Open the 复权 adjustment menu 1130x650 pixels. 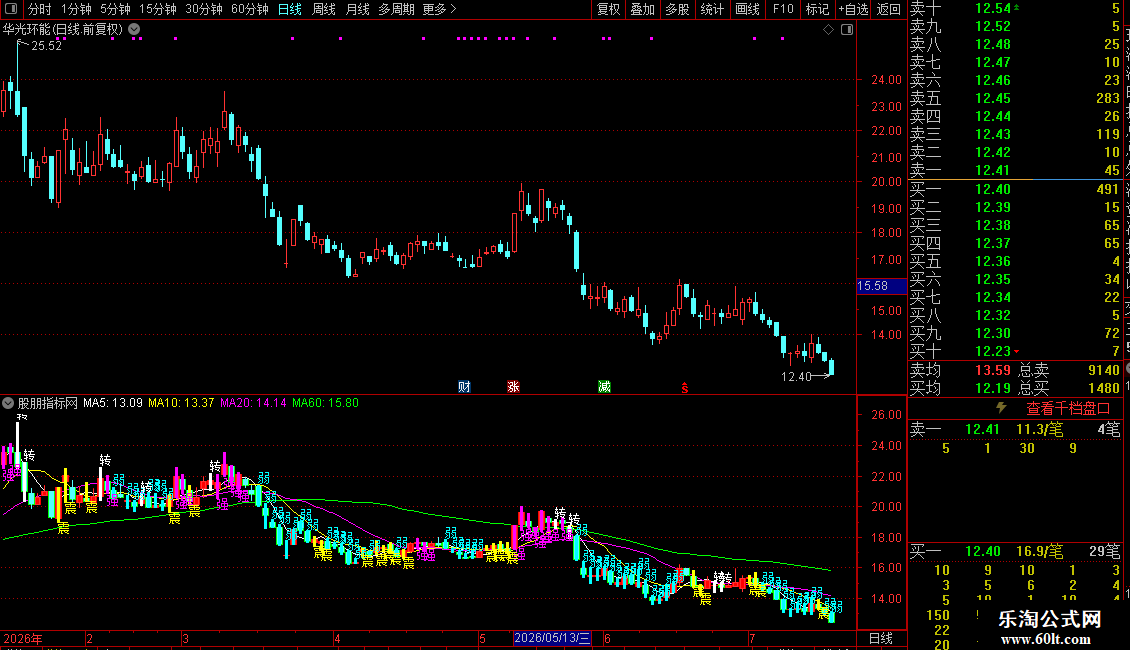click(608, 9)
